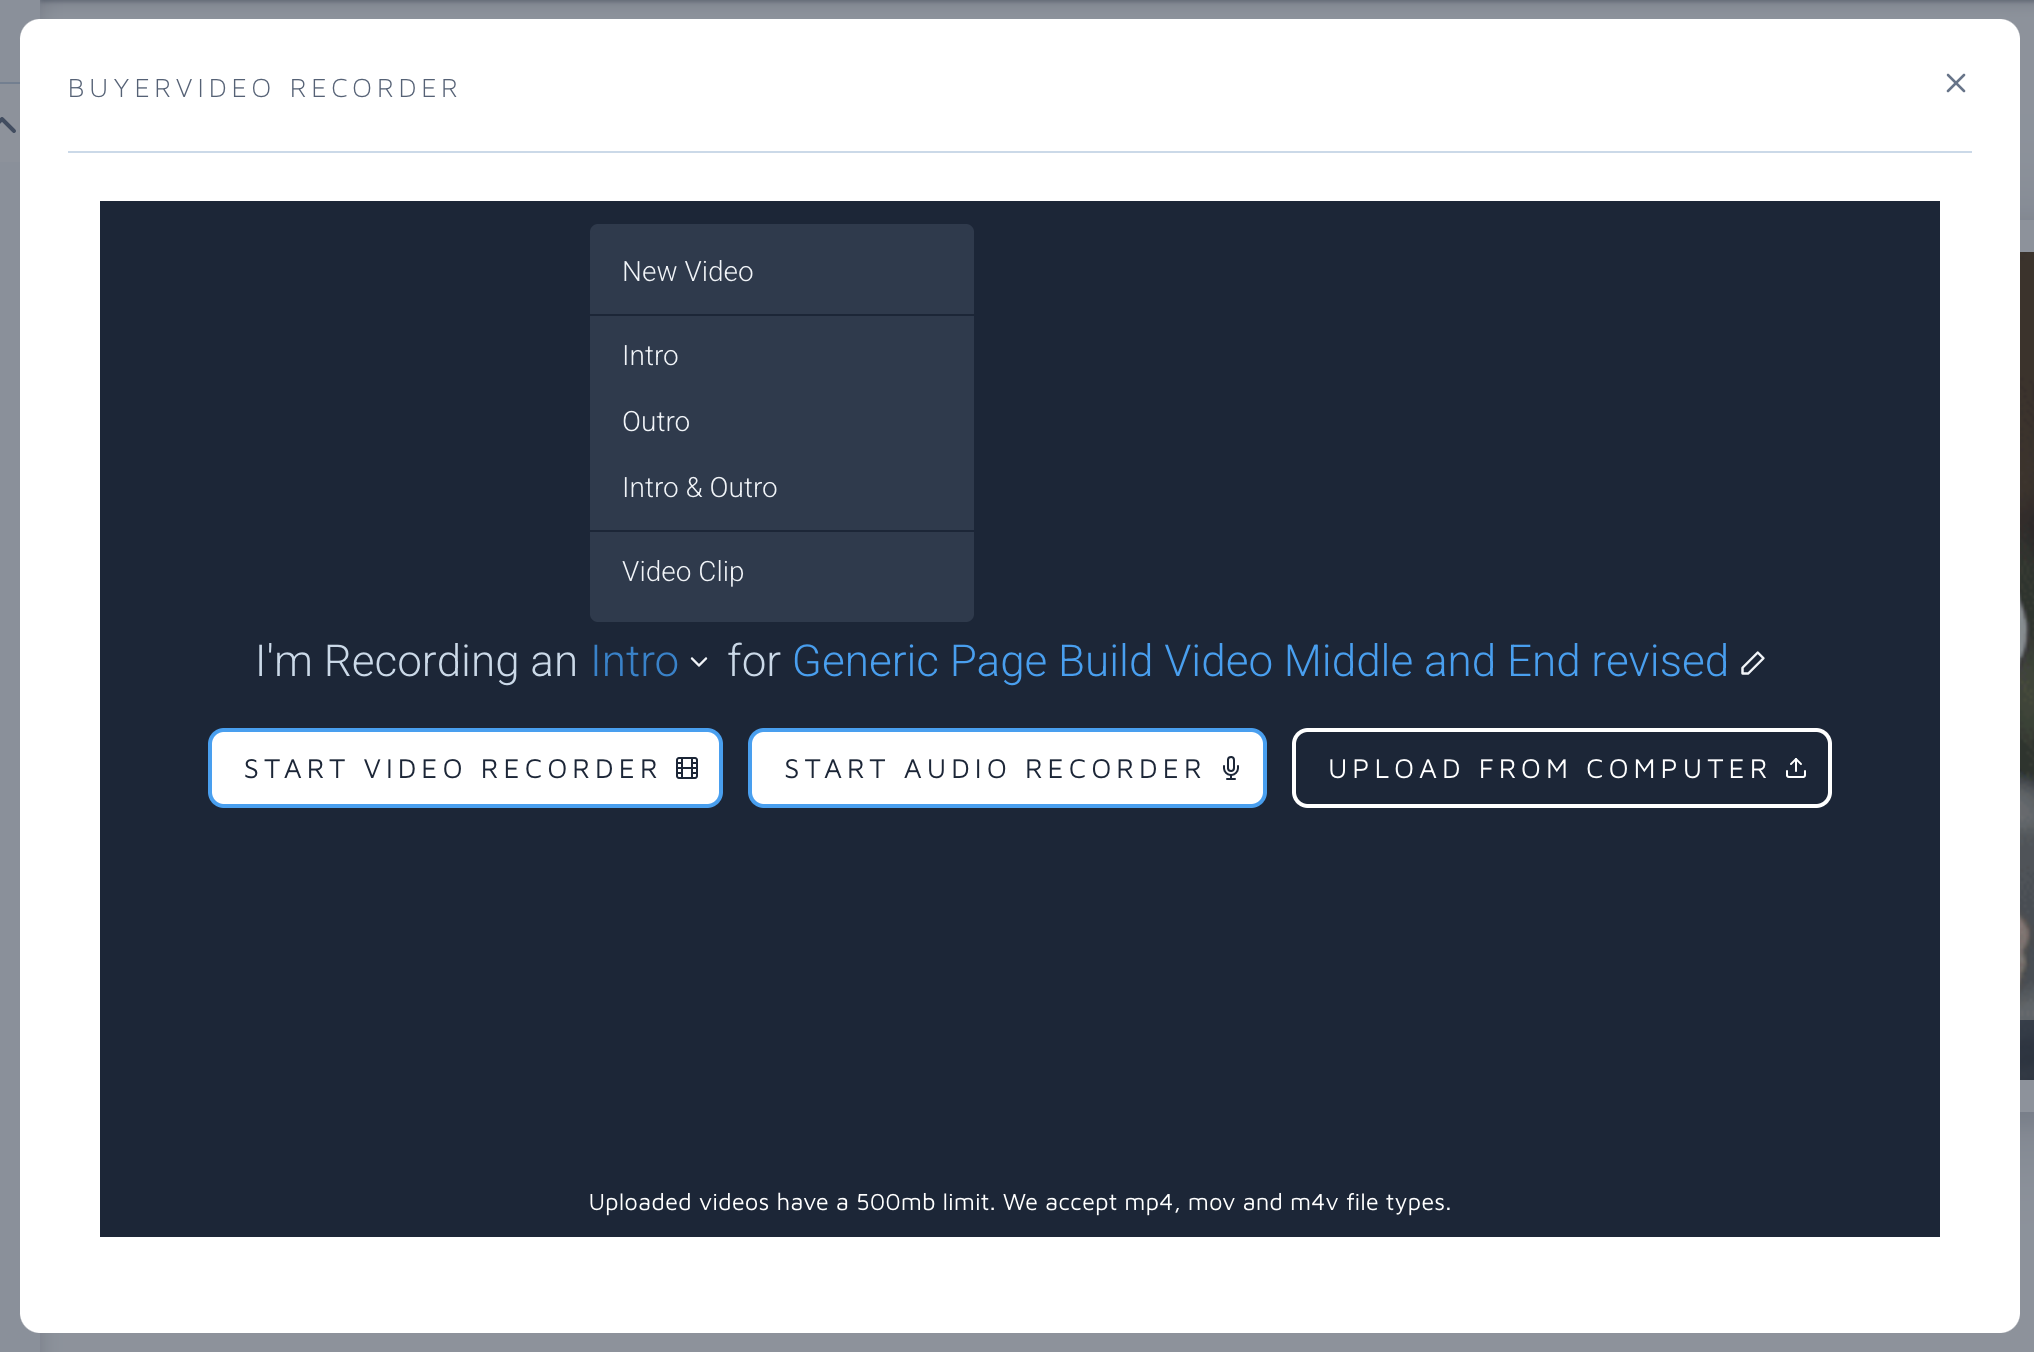Upload a video from computer
Screen dimensions: 2034x1352
tap(1561, 768)
